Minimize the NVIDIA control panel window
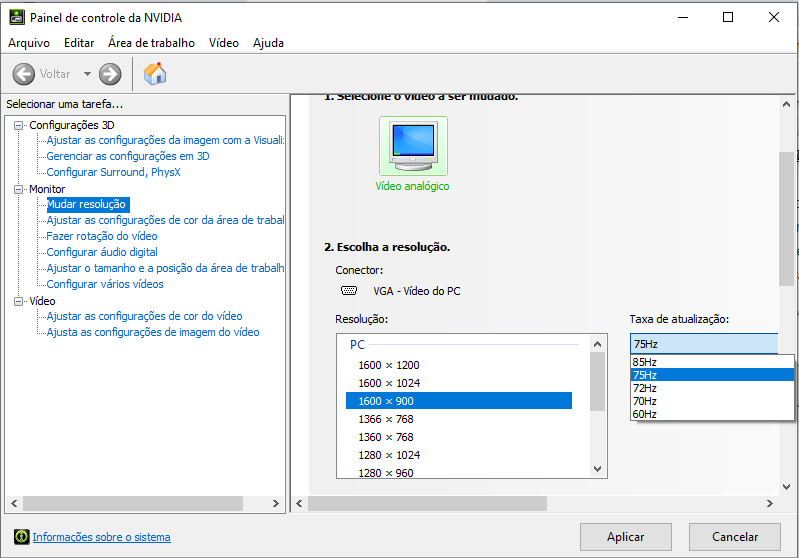This screenshot has height=558, width=799. 683,17
